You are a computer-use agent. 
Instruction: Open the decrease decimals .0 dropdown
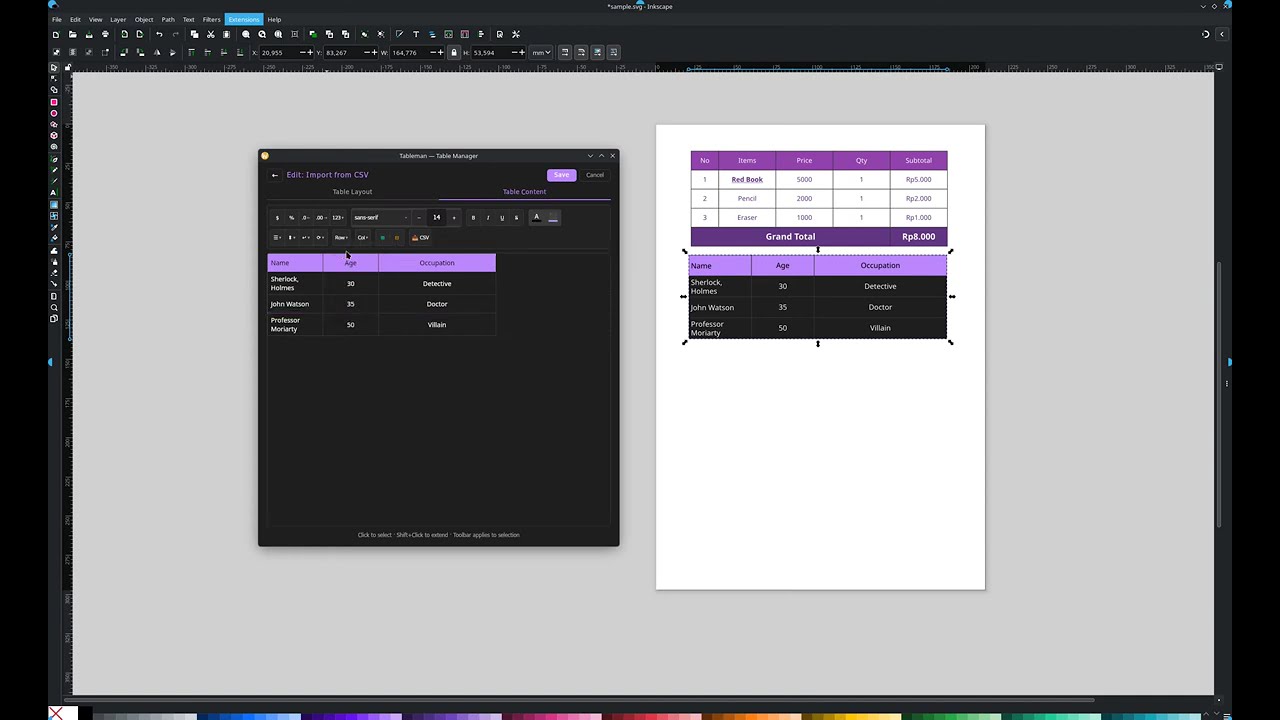click(x=306, y=217)
